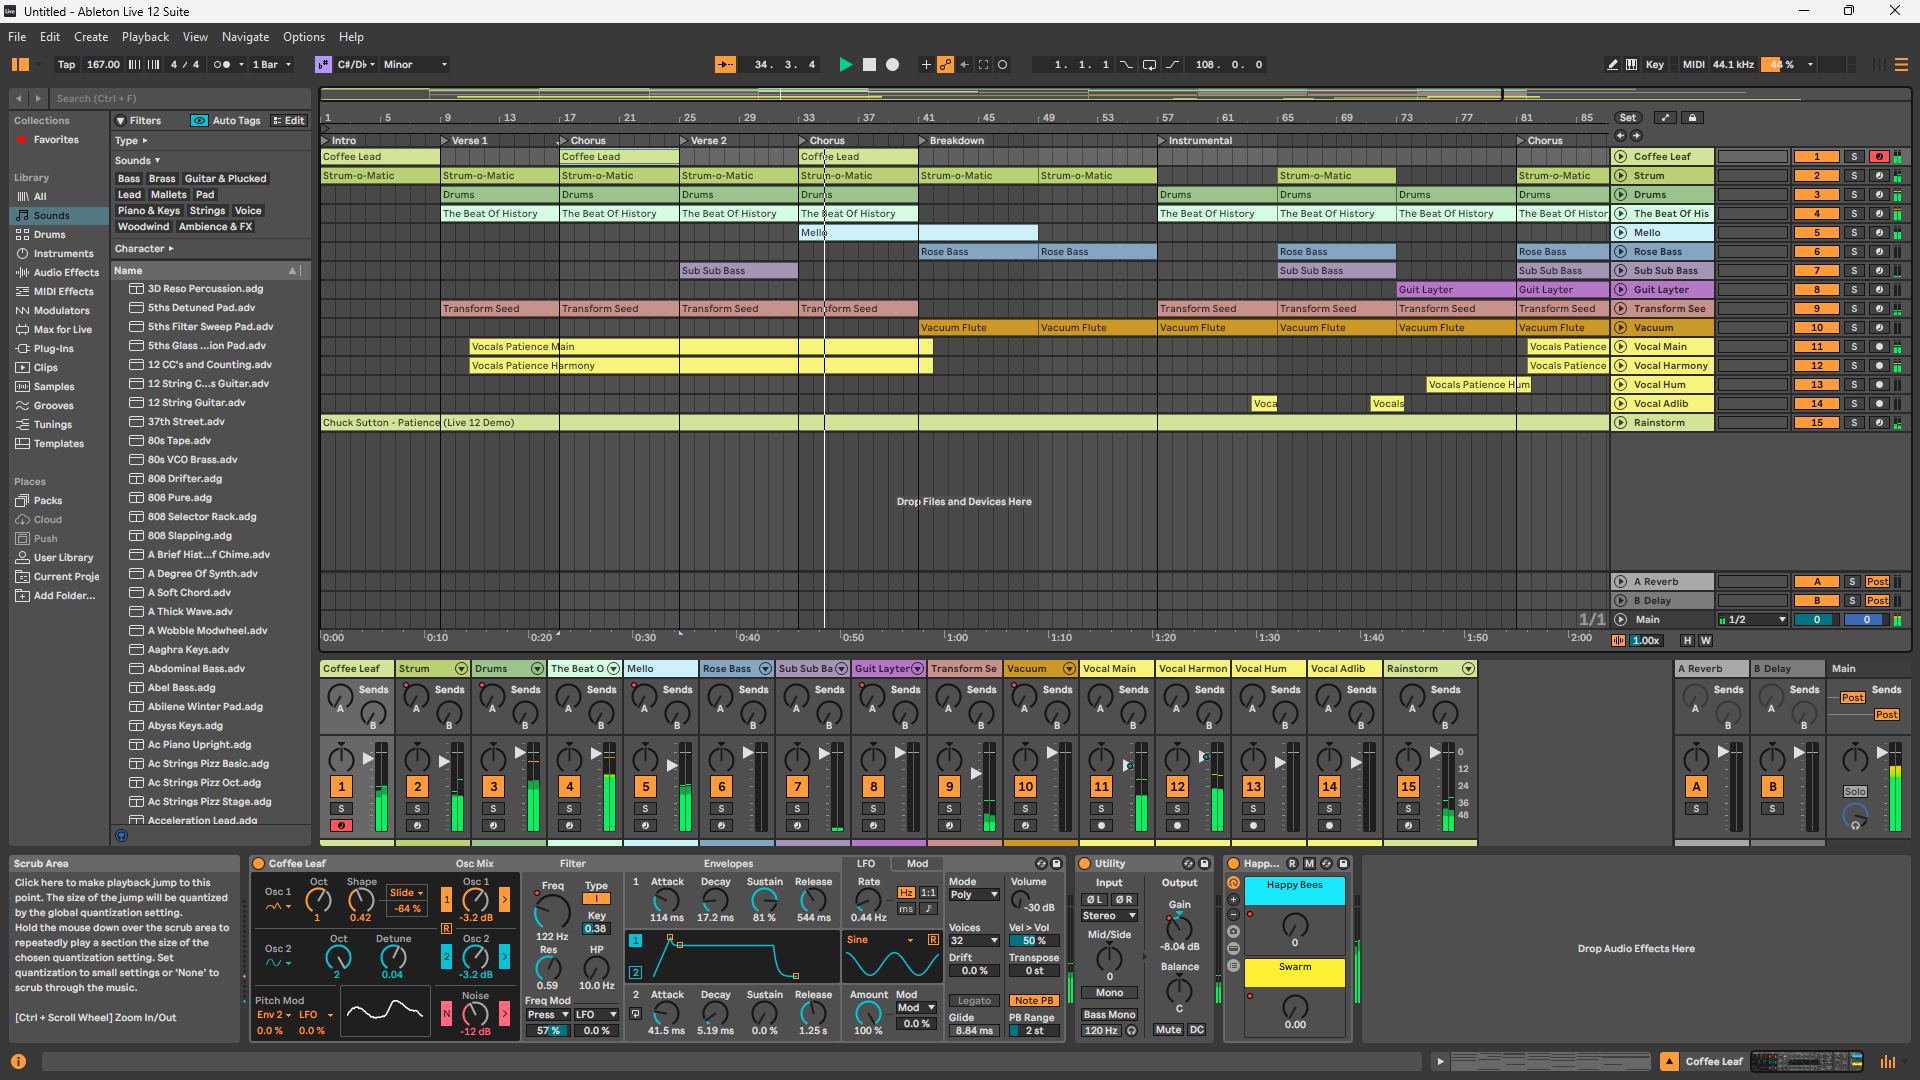Image resolution: width=1920 pixels, height=1080 pixels.
Task: Toggle the Automation Arm button
Action: [945, 65]
